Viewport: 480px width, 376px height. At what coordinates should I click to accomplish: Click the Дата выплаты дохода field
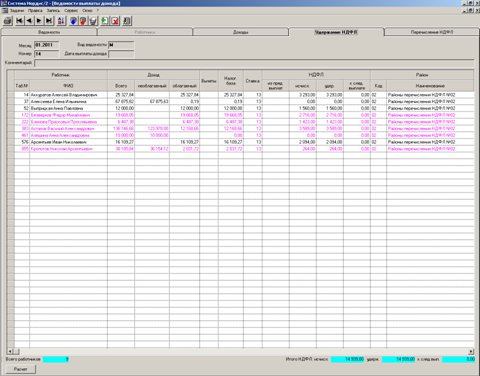click(121, 54)
